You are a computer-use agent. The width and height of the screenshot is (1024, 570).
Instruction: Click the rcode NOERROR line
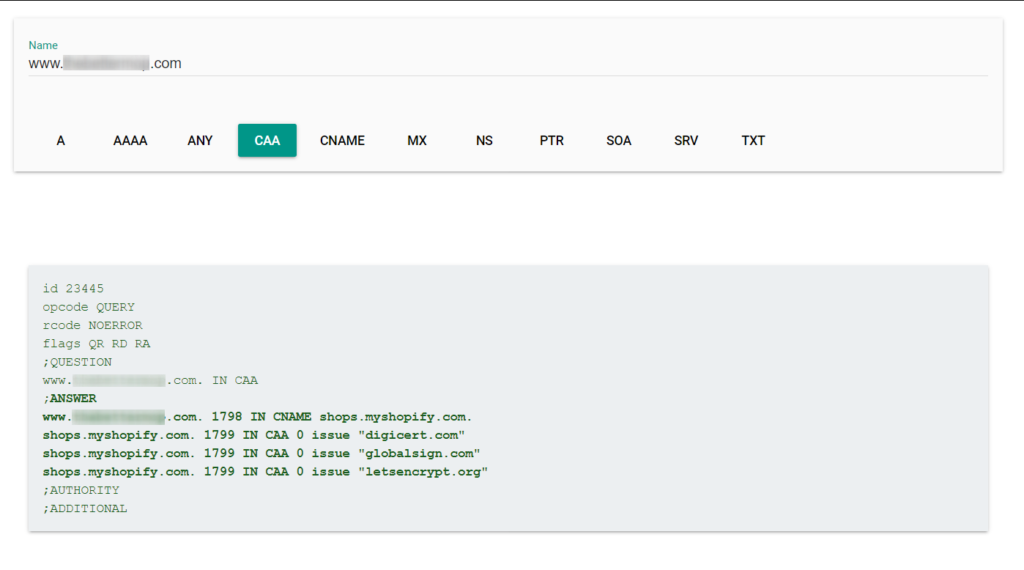[x=92, y=326]
